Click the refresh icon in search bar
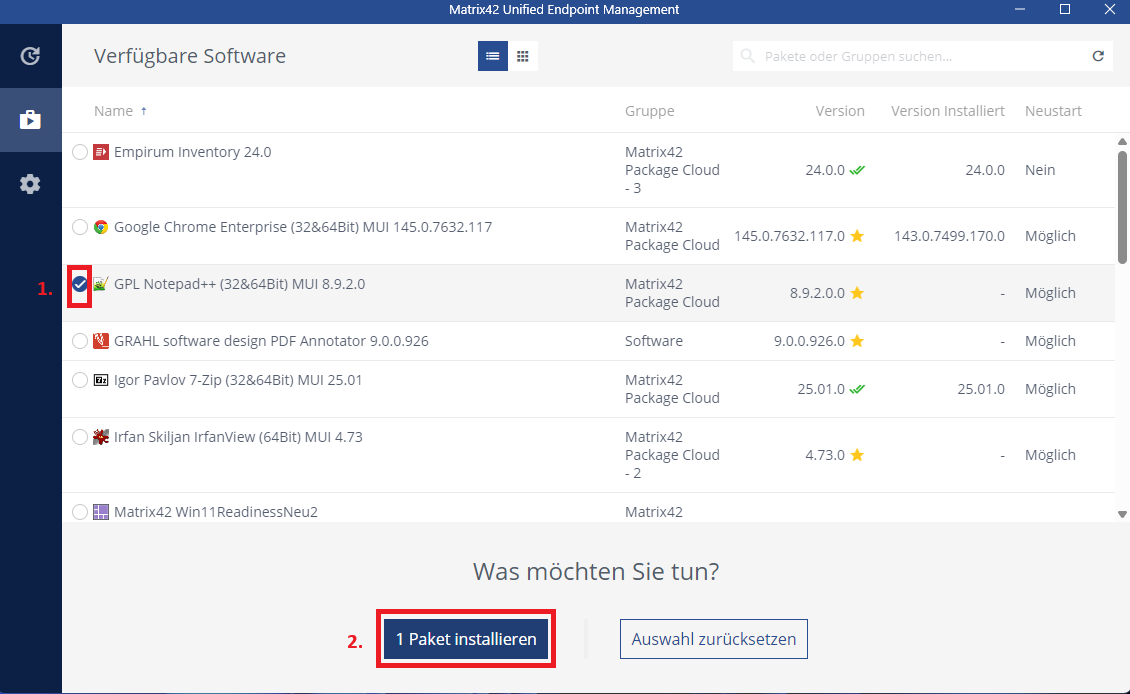This screenshot has height=694, width=1130. tap(1098, 57)
